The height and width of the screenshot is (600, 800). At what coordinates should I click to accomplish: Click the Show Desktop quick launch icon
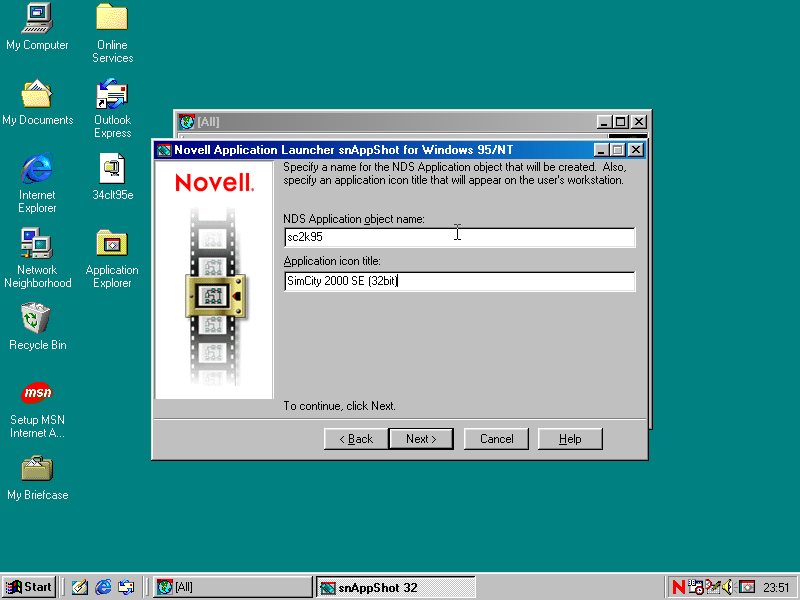[x=80, y=587]
